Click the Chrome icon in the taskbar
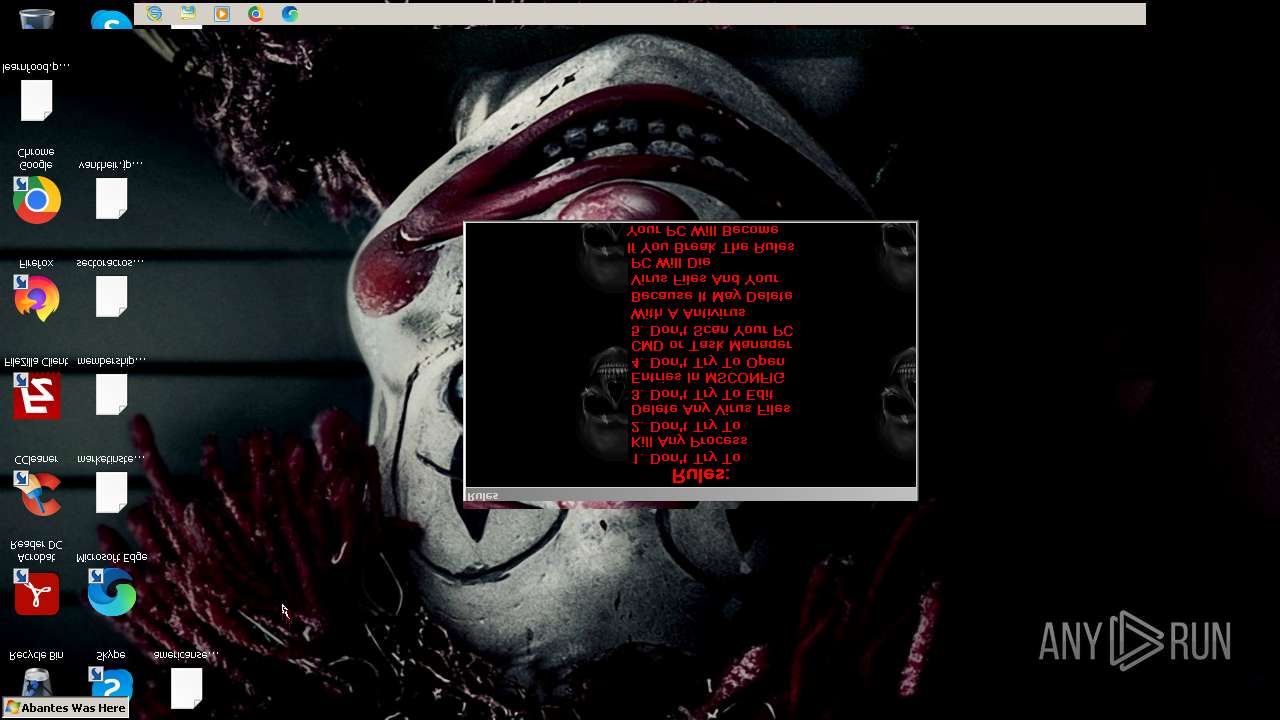 [256, 14]
